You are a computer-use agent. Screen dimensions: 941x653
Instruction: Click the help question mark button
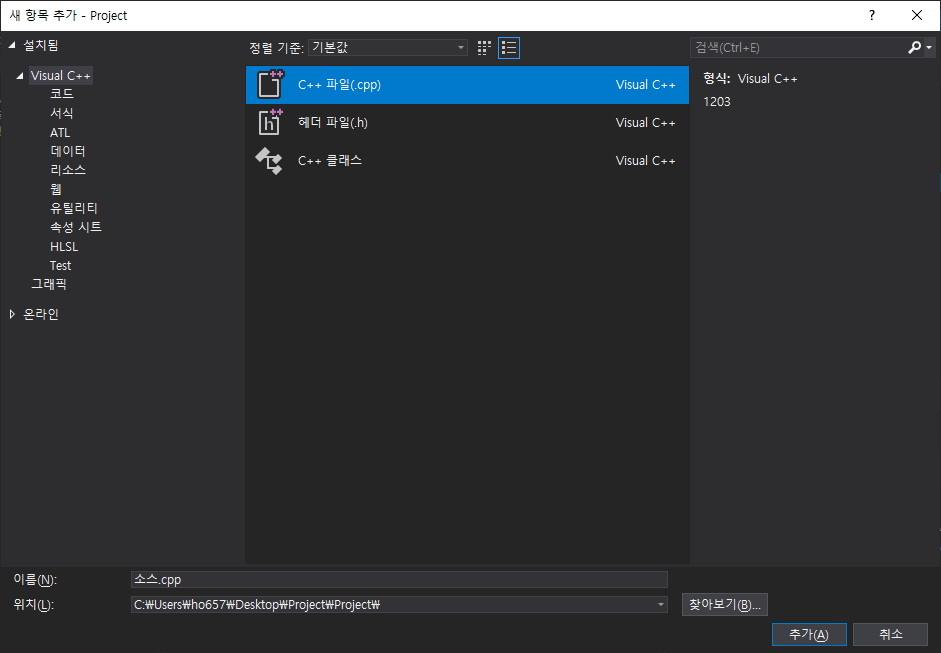[872, 16]
